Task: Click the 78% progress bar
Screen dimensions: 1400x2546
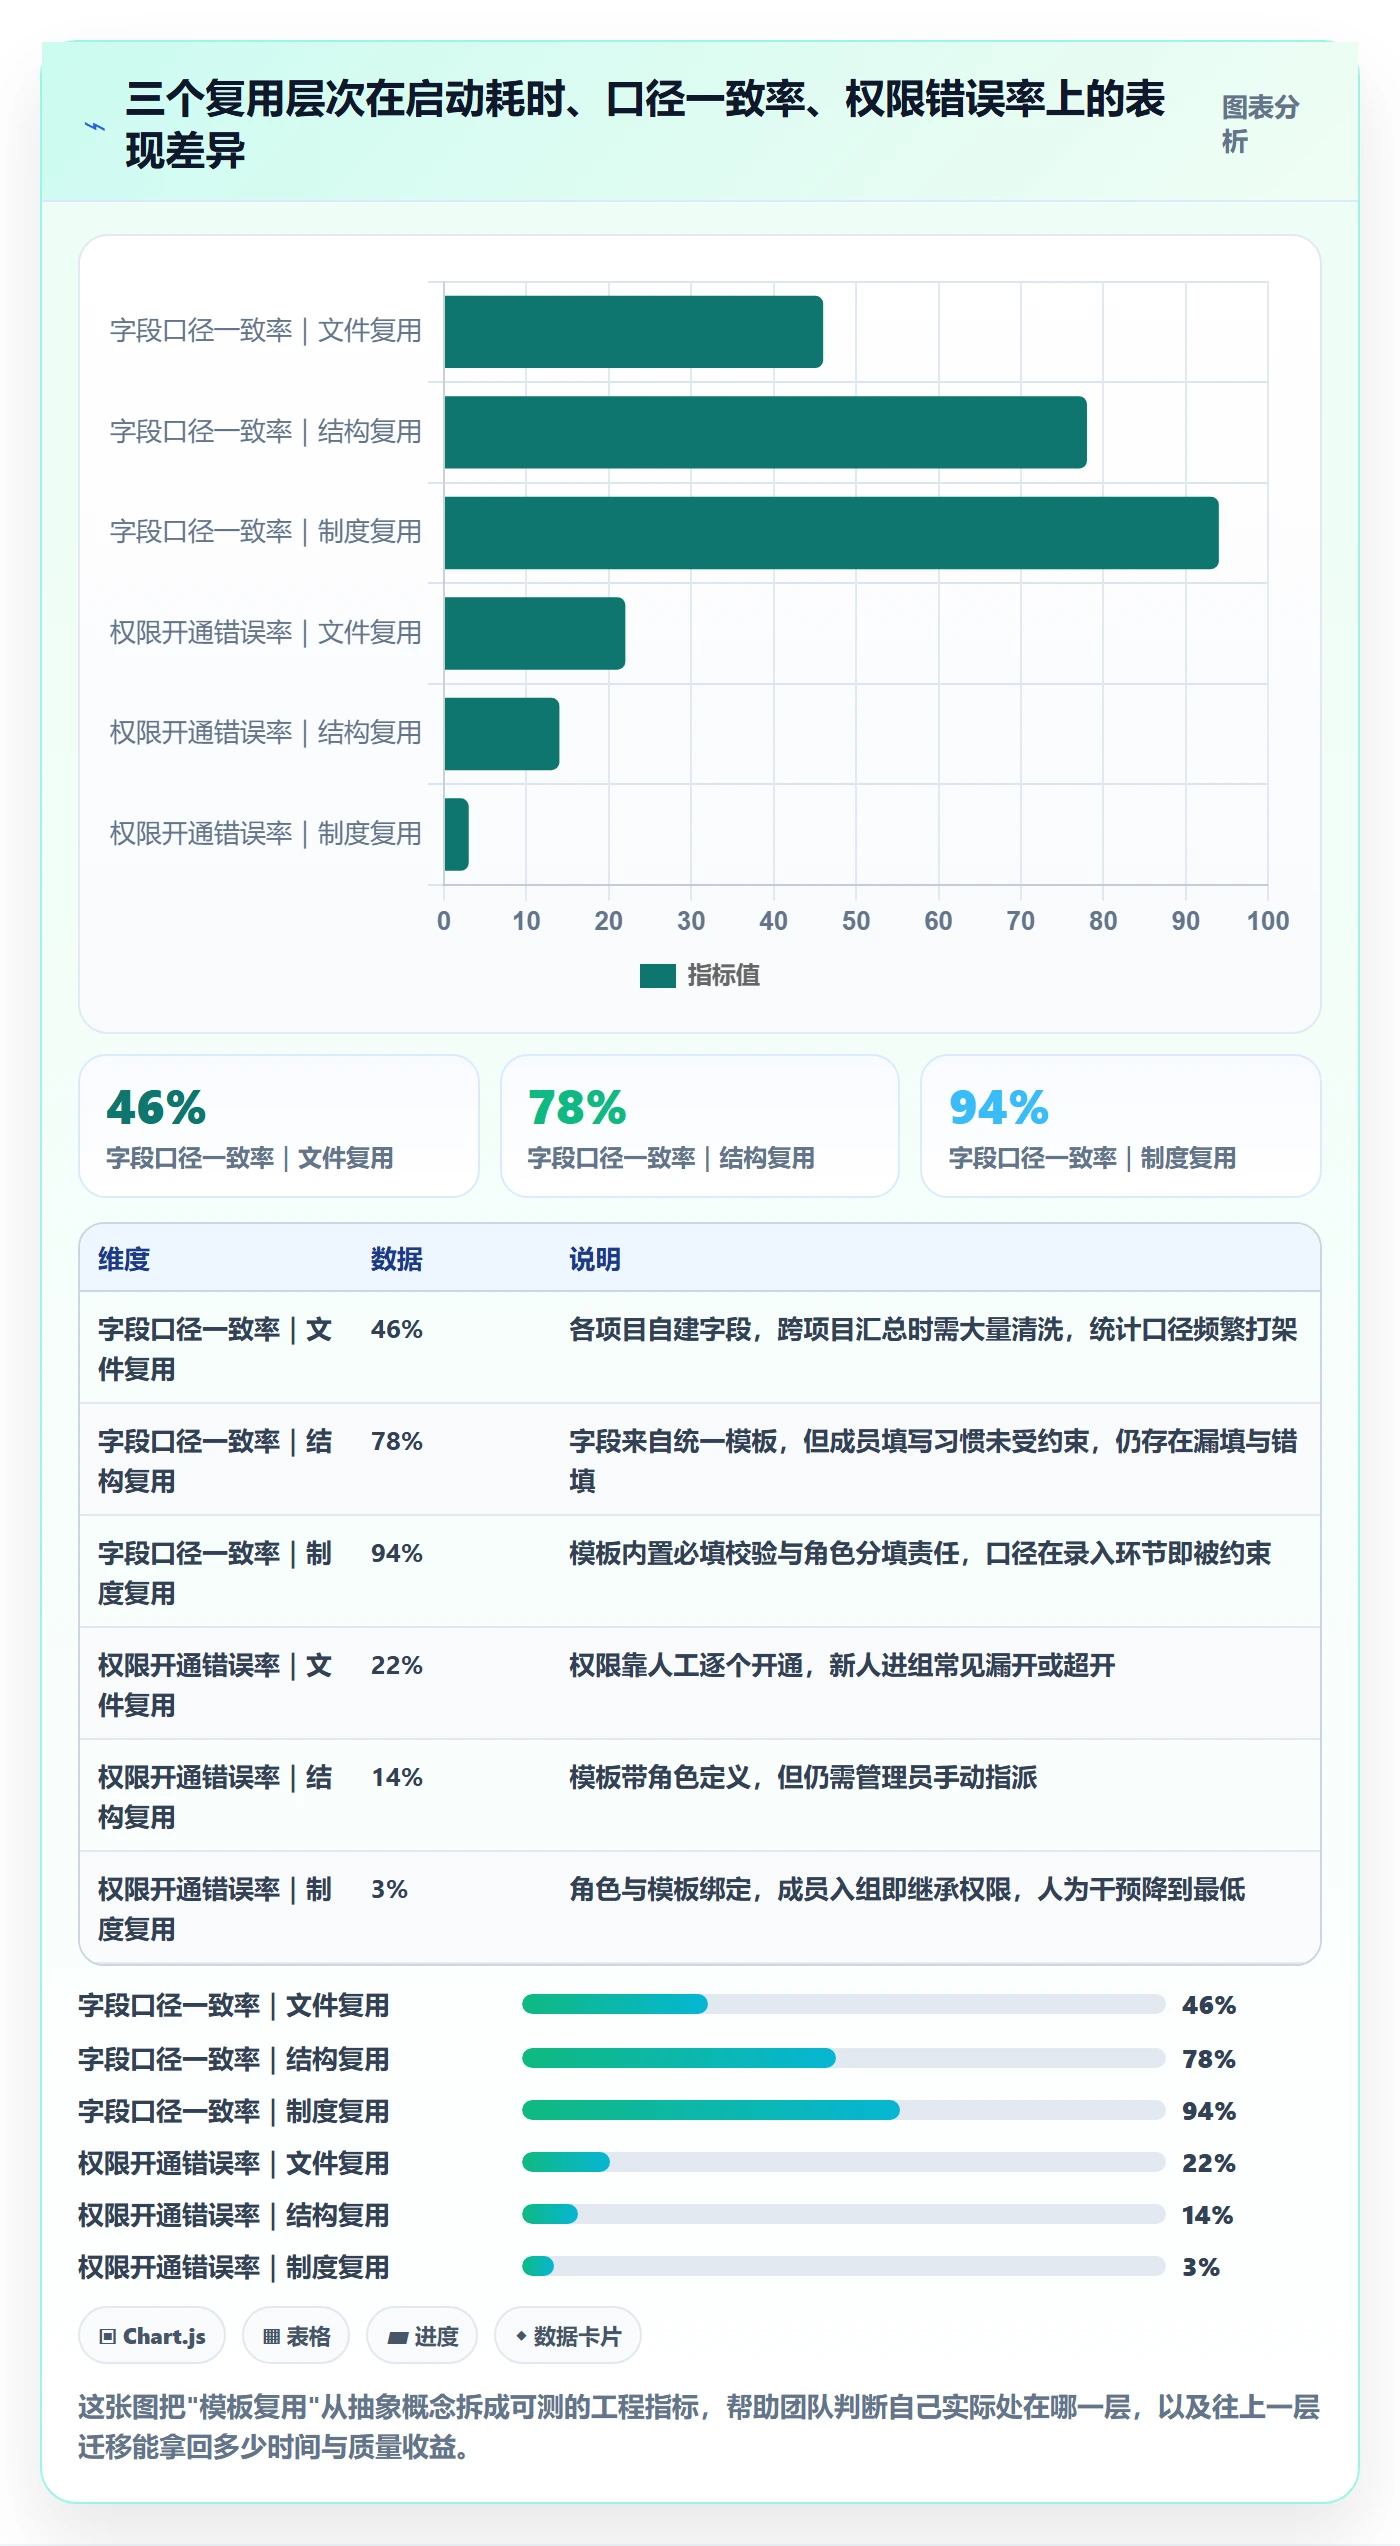Action: point(843,2058)
